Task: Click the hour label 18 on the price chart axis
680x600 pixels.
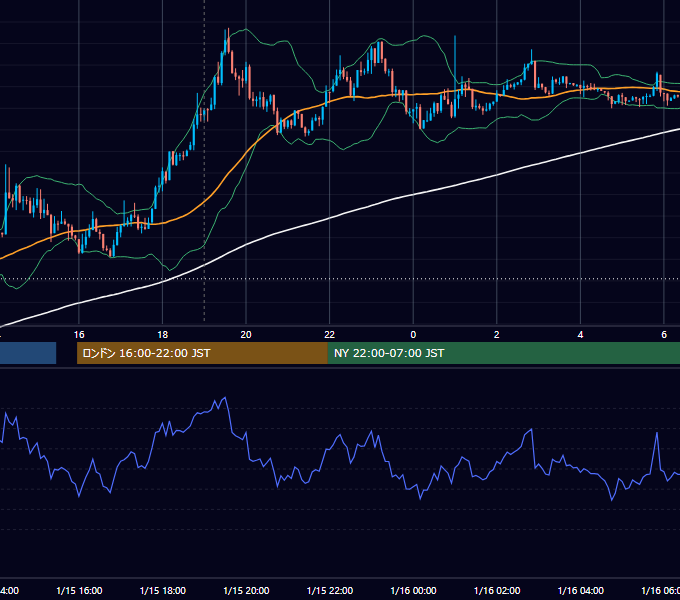Action: [163, 335]
